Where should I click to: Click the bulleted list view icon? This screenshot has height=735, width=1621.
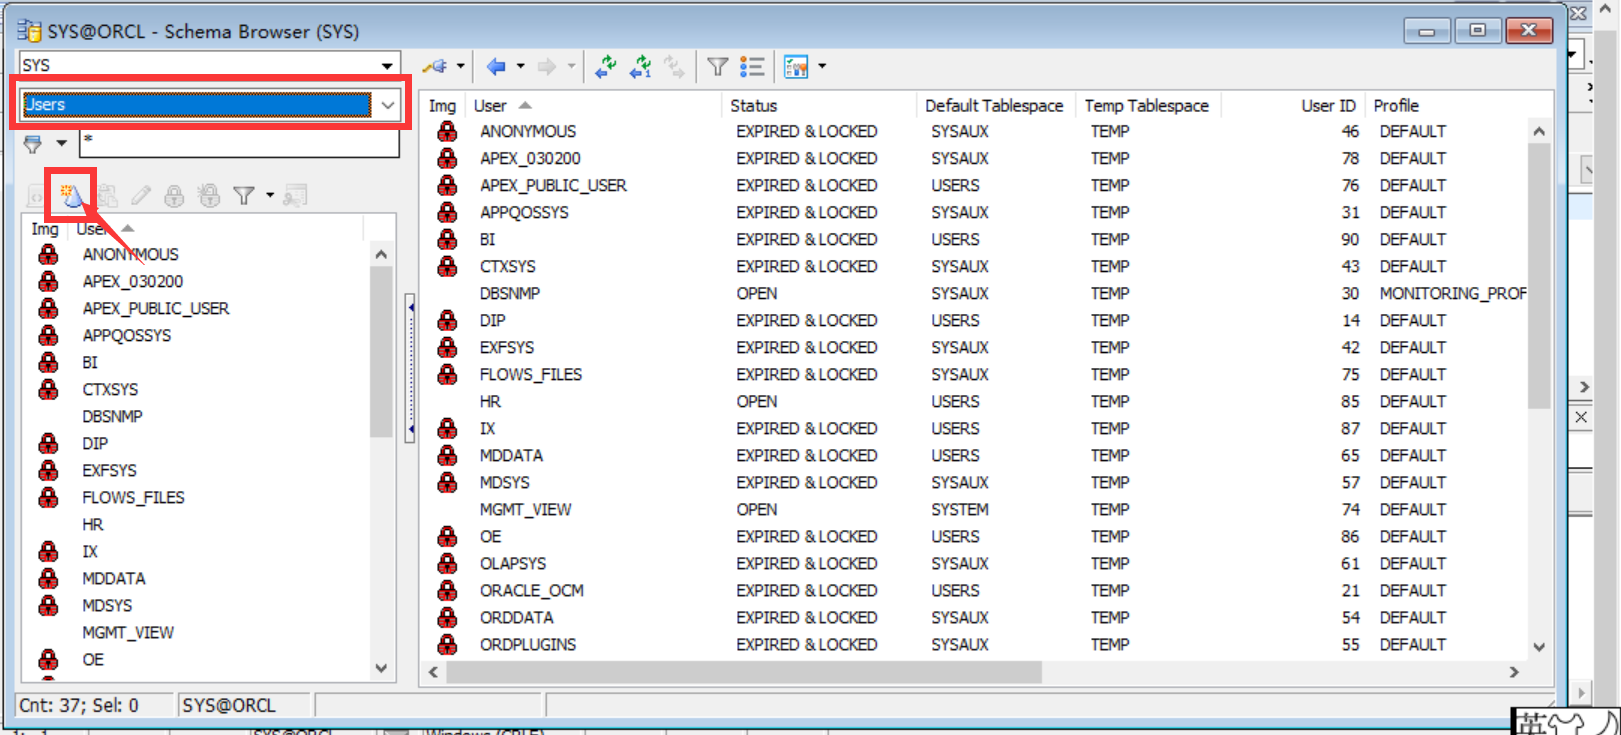[752, 67]
